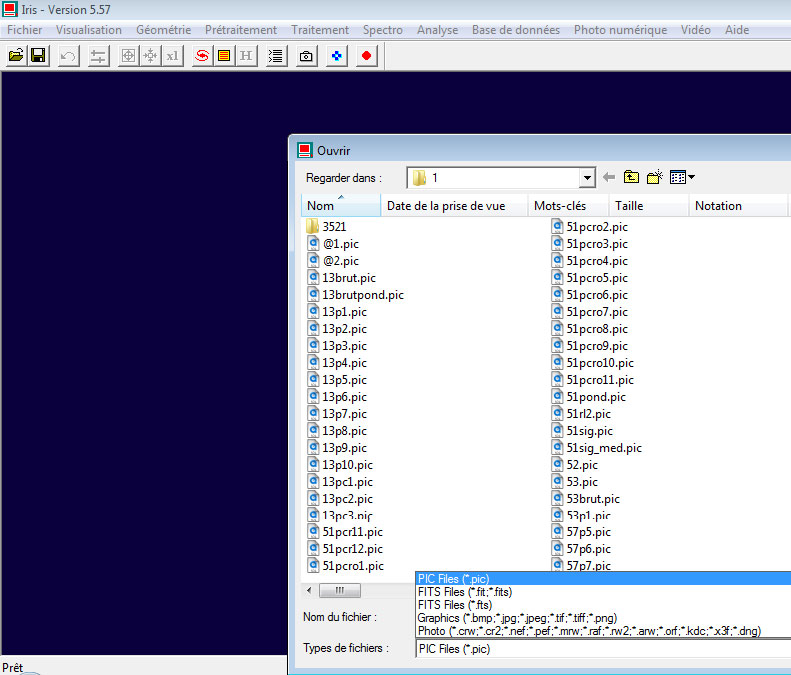Viewport: 791px width, 675px height.
Task: Select file 13p10.pic
Action: click(x=341, y=465)
